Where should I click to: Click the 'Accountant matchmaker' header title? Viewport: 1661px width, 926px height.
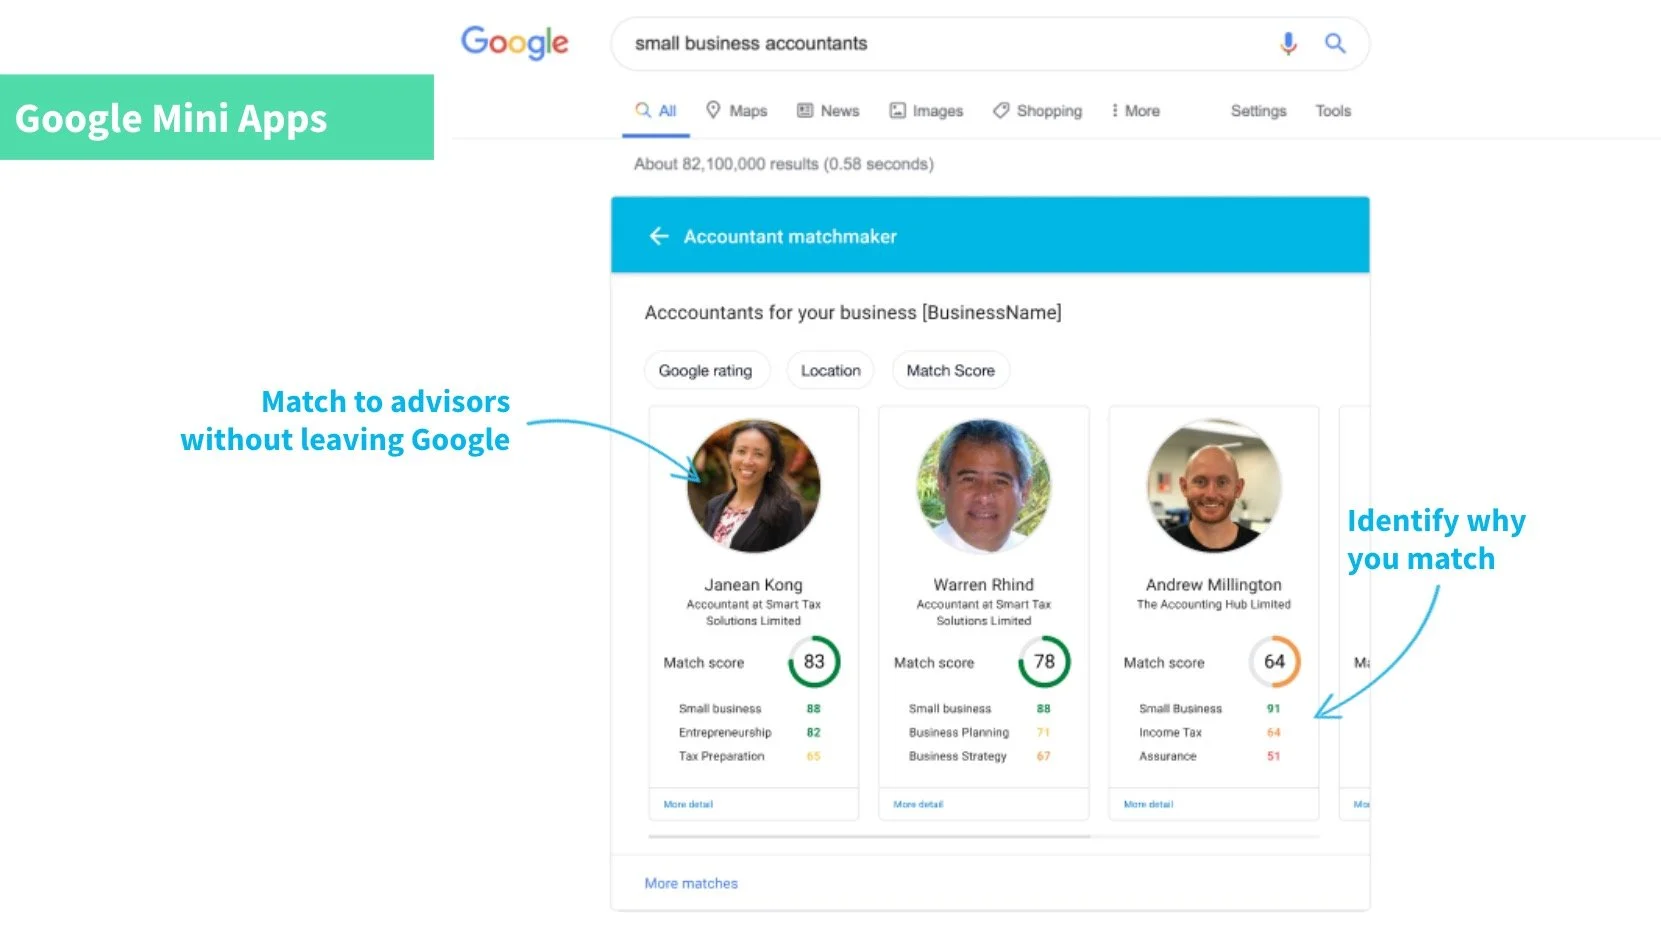pyautogui.click(x=790, y=237)
